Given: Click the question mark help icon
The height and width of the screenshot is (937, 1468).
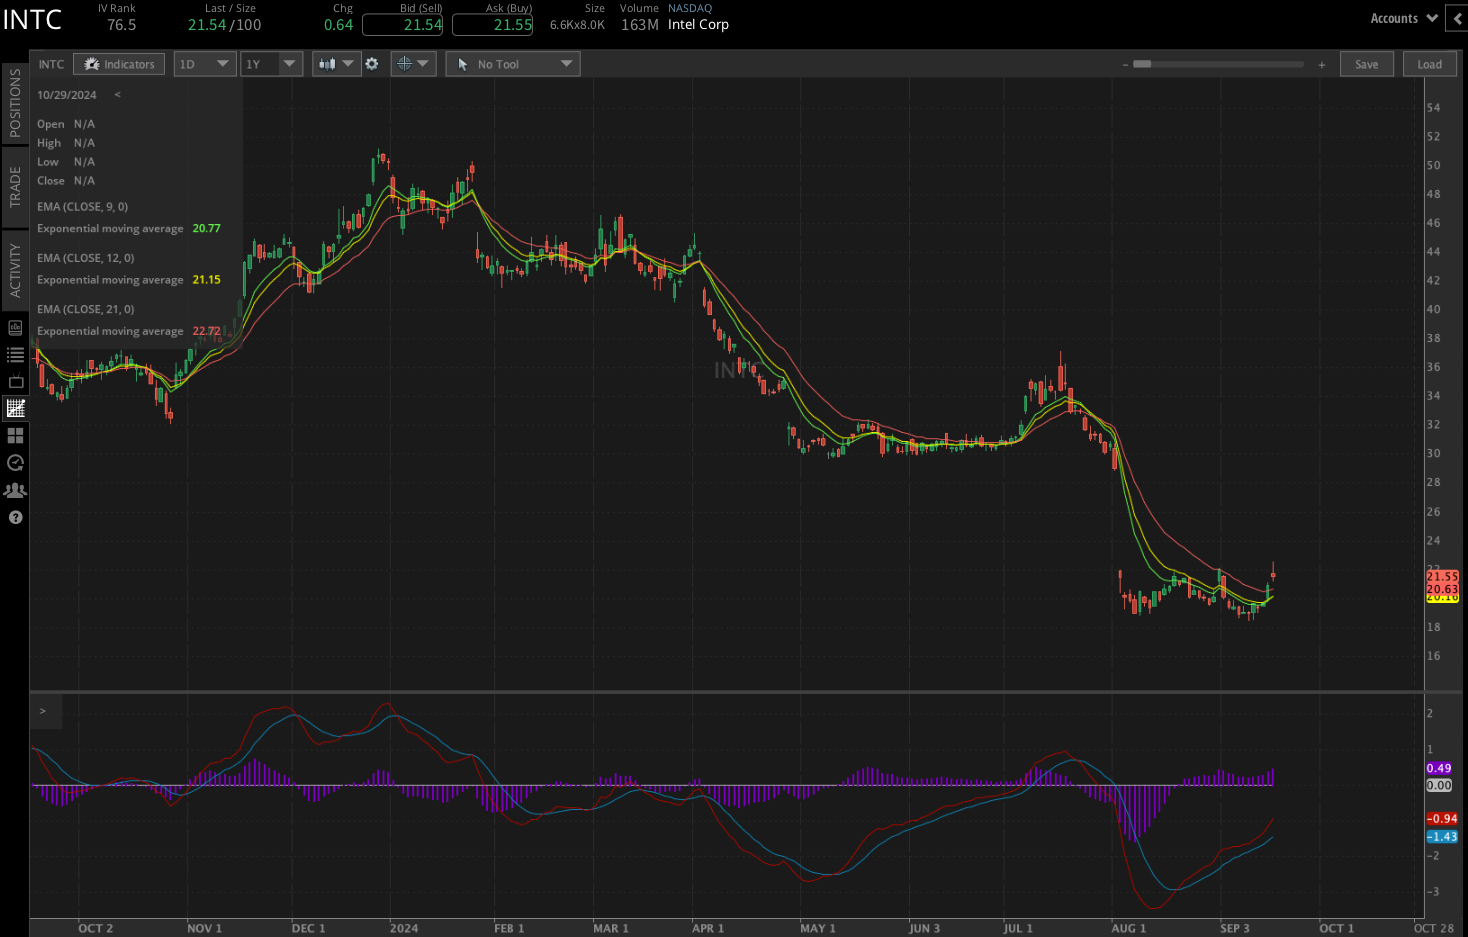Looking at the screenshot, I should [15, 517].
